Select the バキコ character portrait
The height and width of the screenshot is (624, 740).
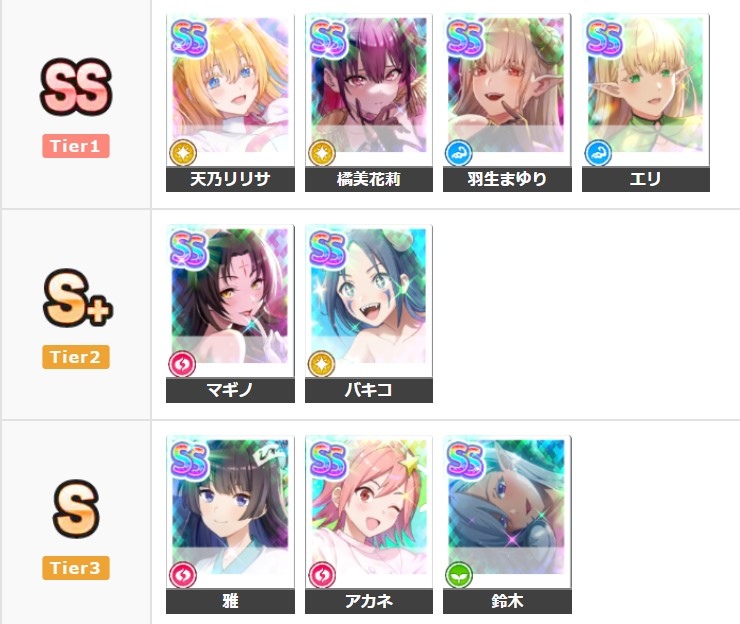tap(369, 301)
